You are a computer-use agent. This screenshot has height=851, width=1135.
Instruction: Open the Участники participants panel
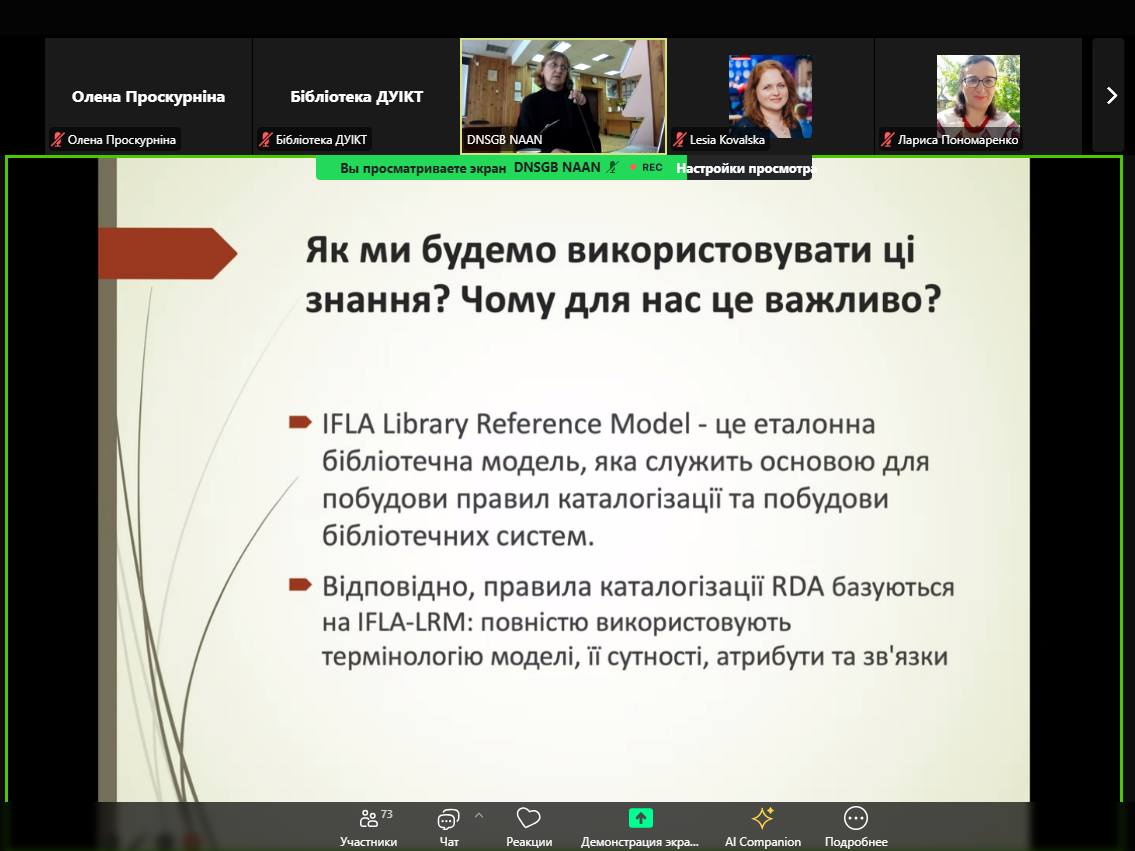(x=369, y=827)
